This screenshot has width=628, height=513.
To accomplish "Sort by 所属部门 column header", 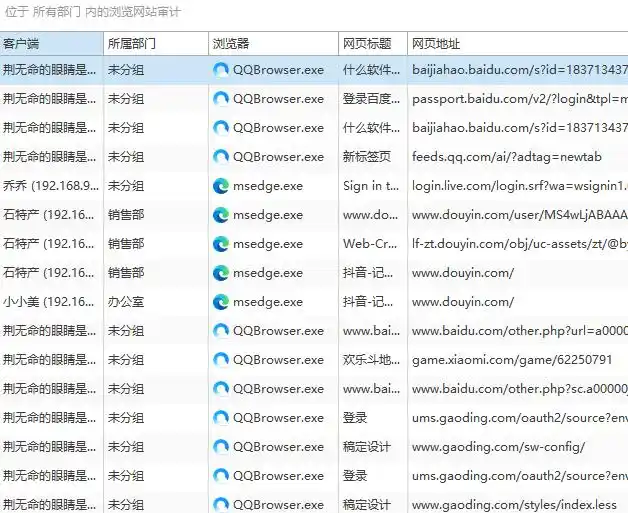I will (x=156, y=44).
